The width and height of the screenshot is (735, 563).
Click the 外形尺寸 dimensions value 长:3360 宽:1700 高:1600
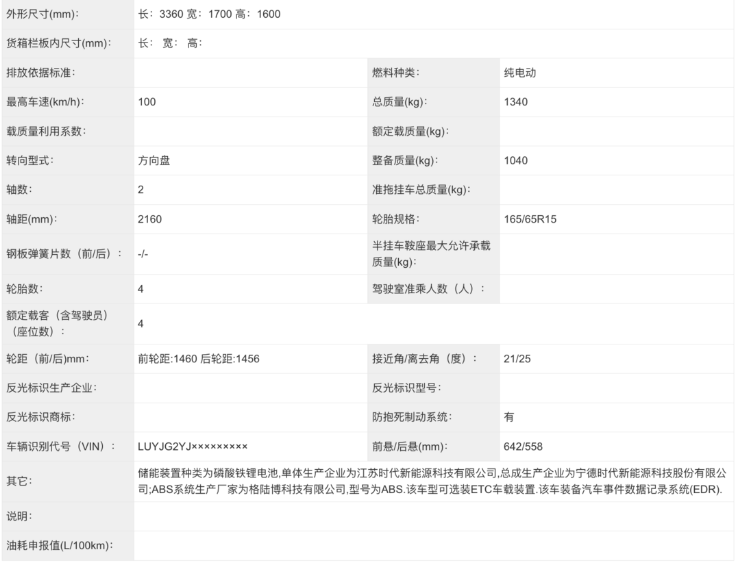point(209,14)
